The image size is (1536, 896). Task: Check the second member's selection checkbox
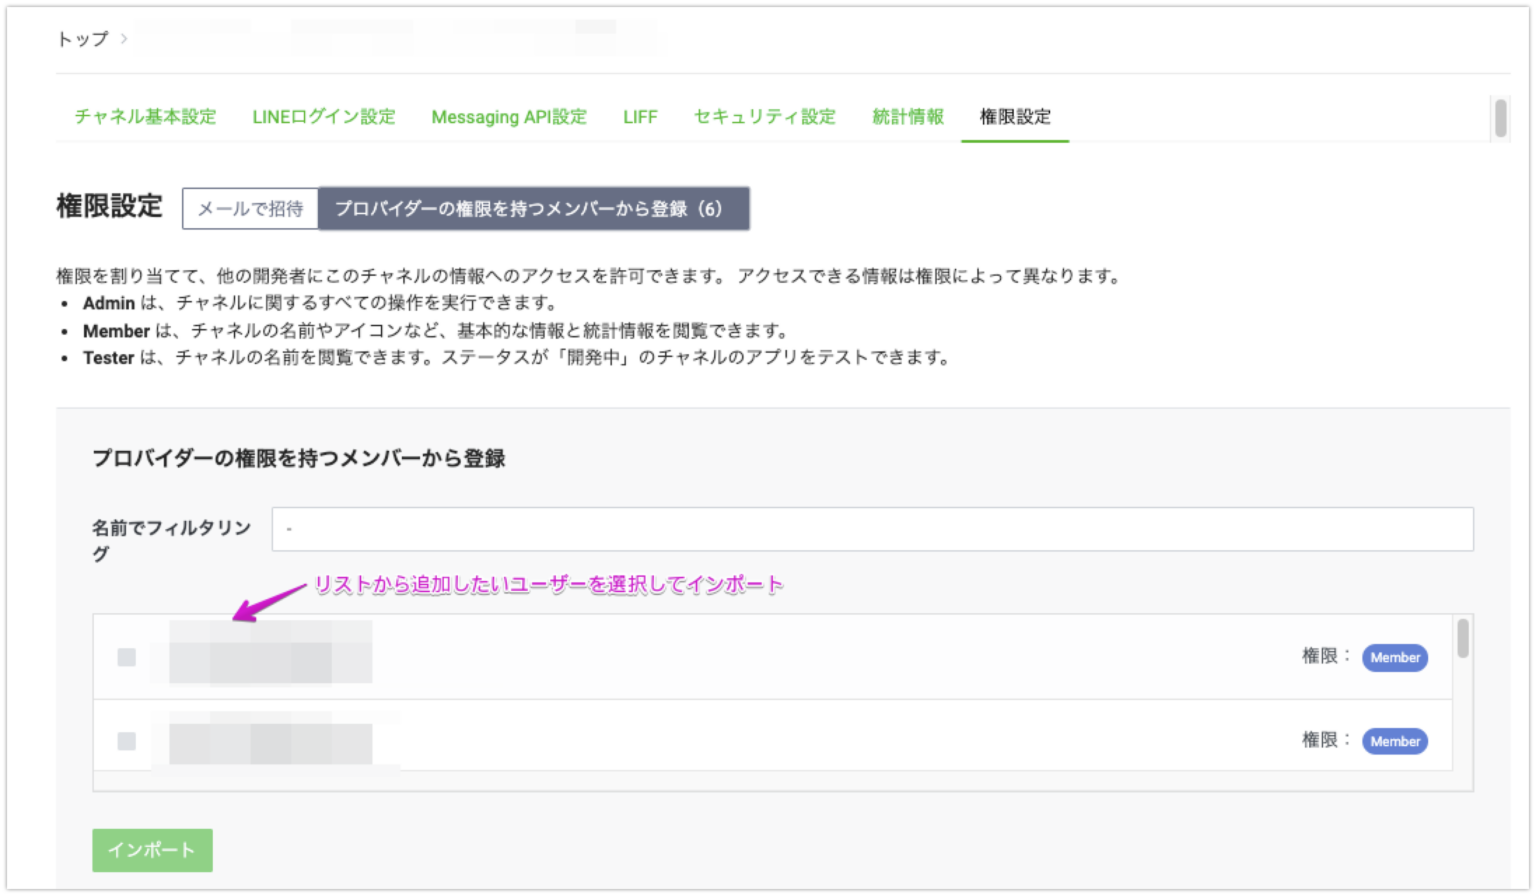126,741
